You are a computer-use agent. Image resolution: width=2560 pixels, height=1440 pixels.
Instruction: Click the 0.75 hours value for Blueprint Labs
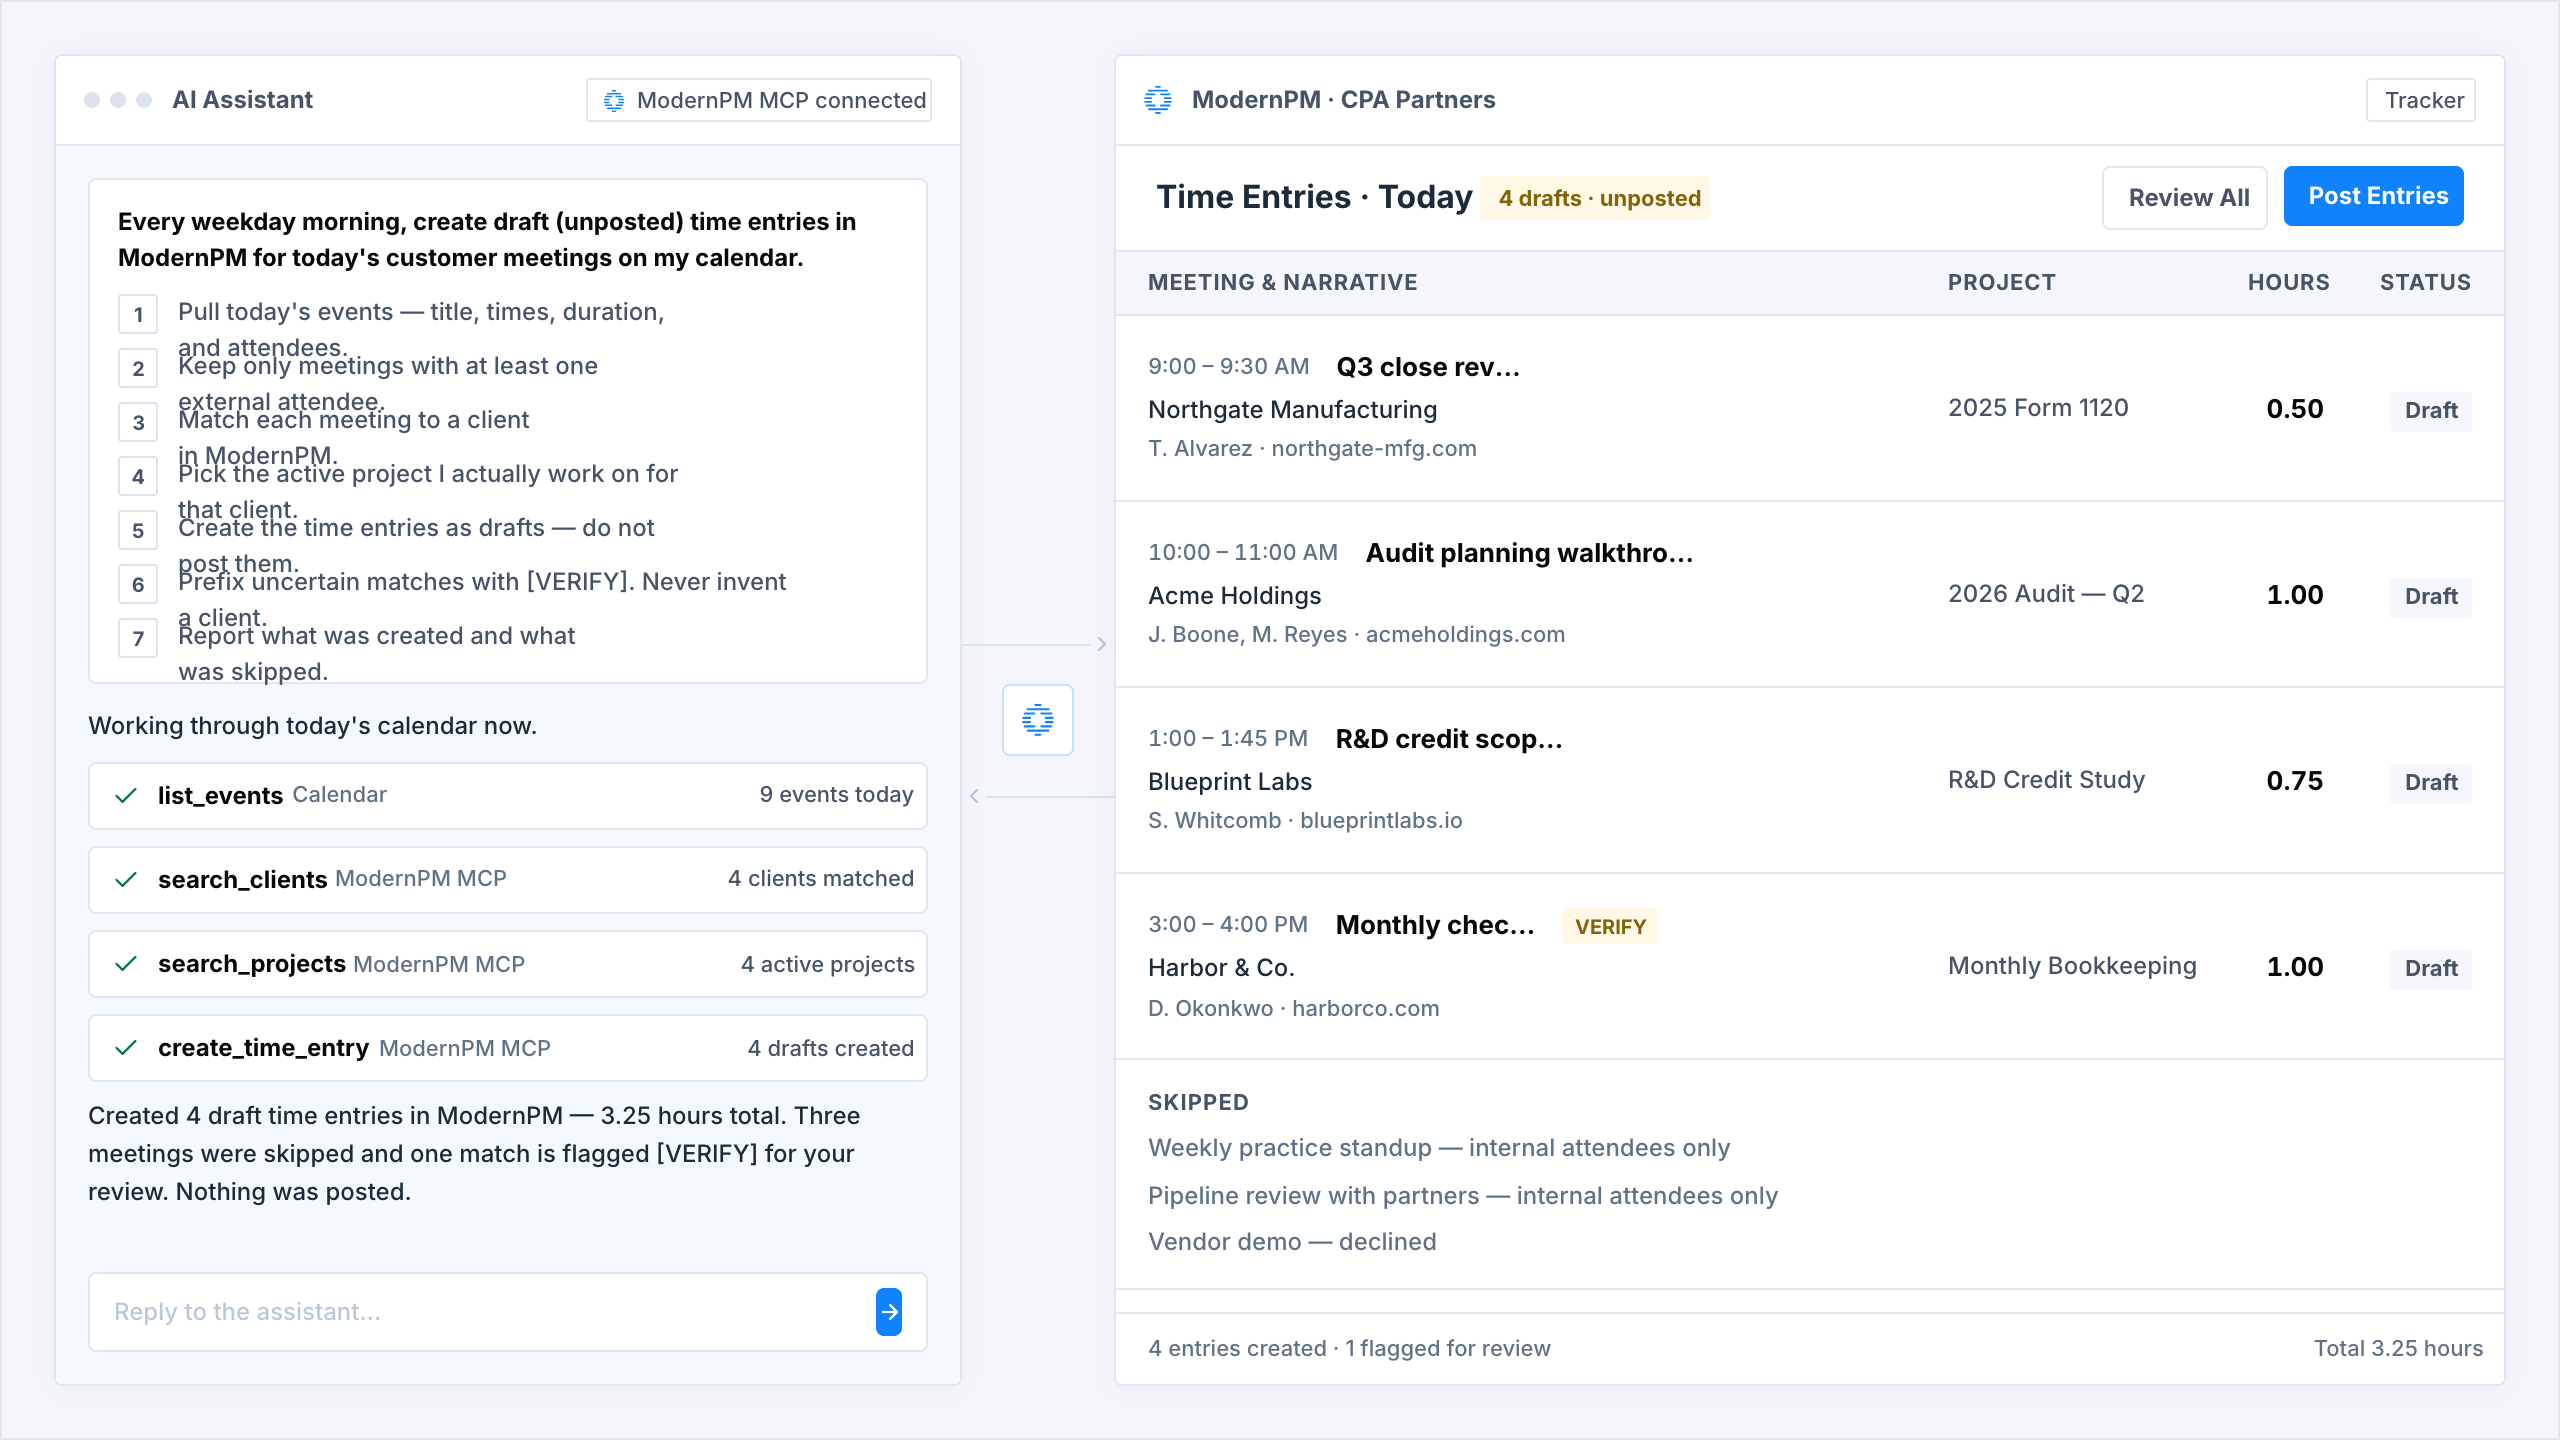tap(2294, 781)
